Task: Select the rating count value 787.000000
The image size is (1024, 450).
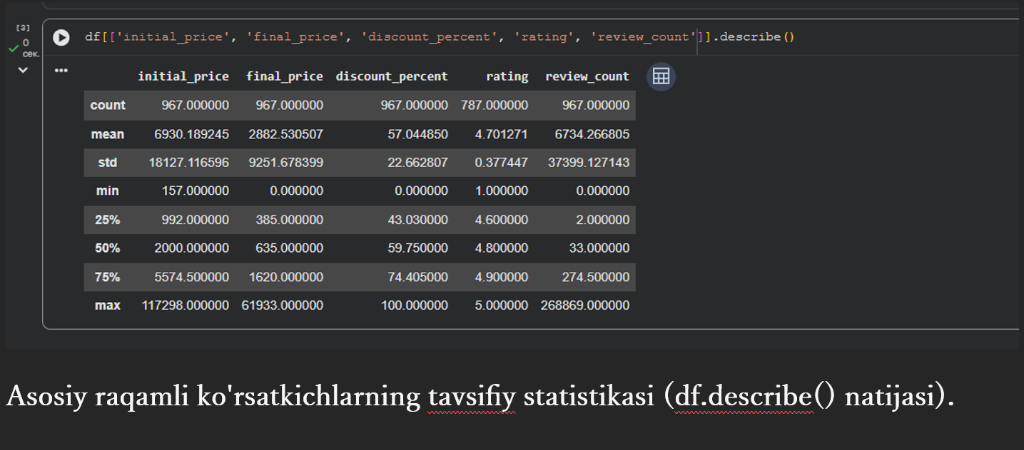Action: pos(494,105)
